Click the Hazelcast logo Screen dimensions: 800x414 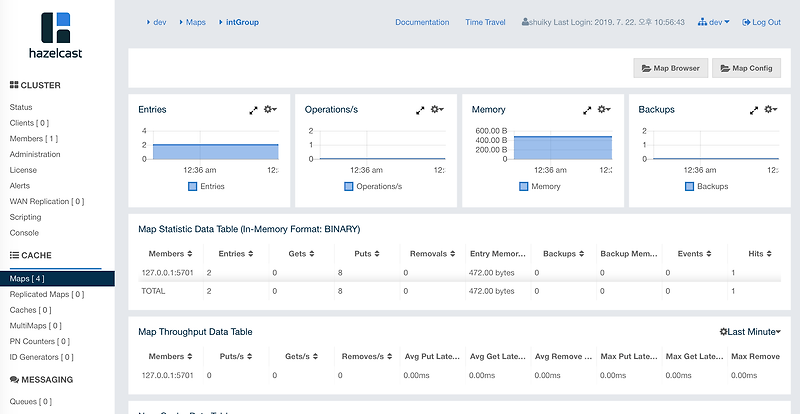click(56, 35)
